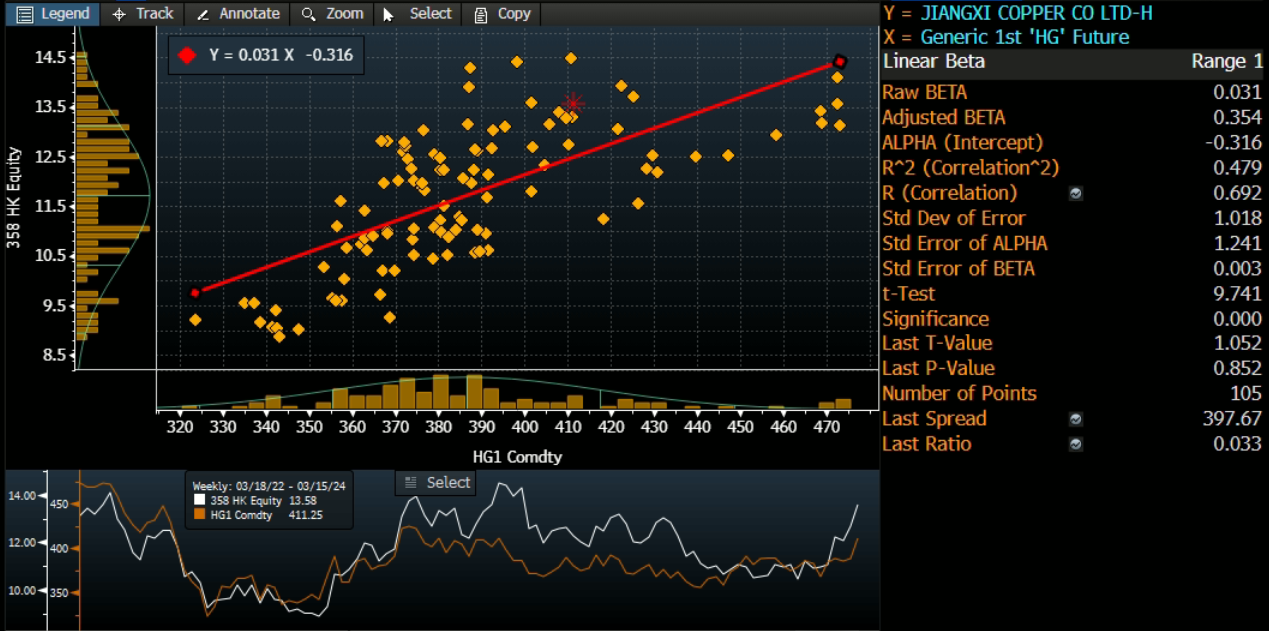The height and width of the screenshot is (631, 1269).
Task: Click the red regression line's lower endpoint
Action: pyautogui.click(x=196, y=292)
